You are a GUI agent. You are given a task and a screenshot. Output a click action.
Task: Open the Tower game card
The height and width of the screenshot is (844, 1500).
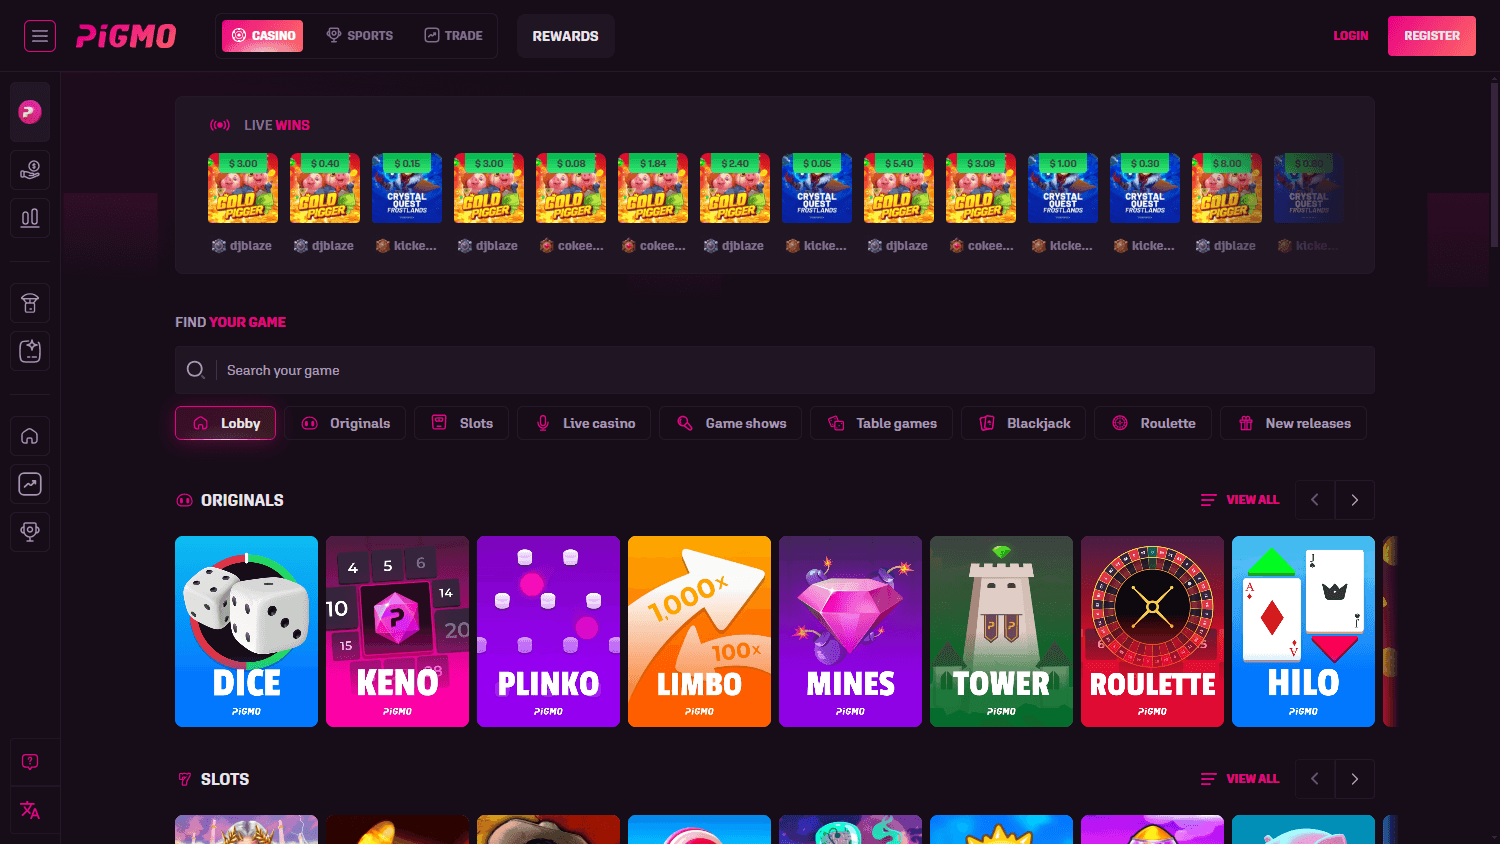(x=1001, y=631)
